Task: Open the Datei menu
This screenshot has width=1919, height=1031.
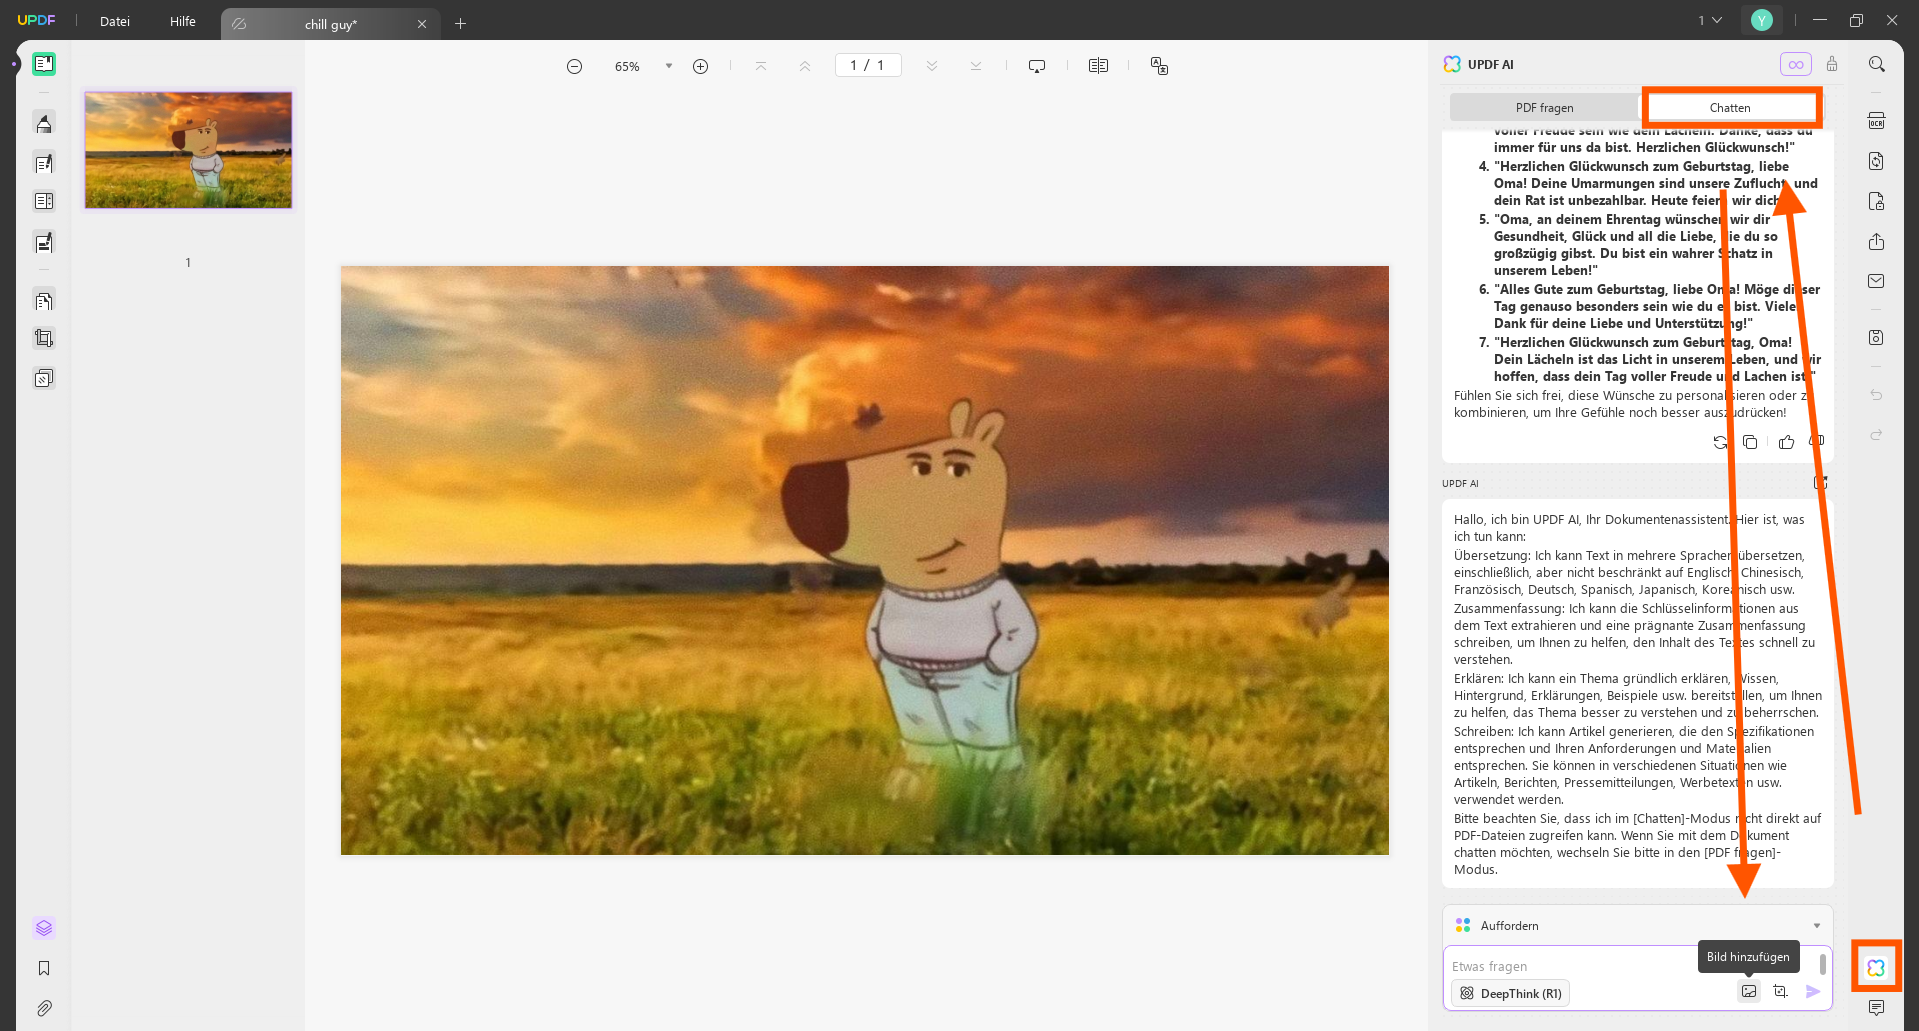Action: [x=115, y=21]
